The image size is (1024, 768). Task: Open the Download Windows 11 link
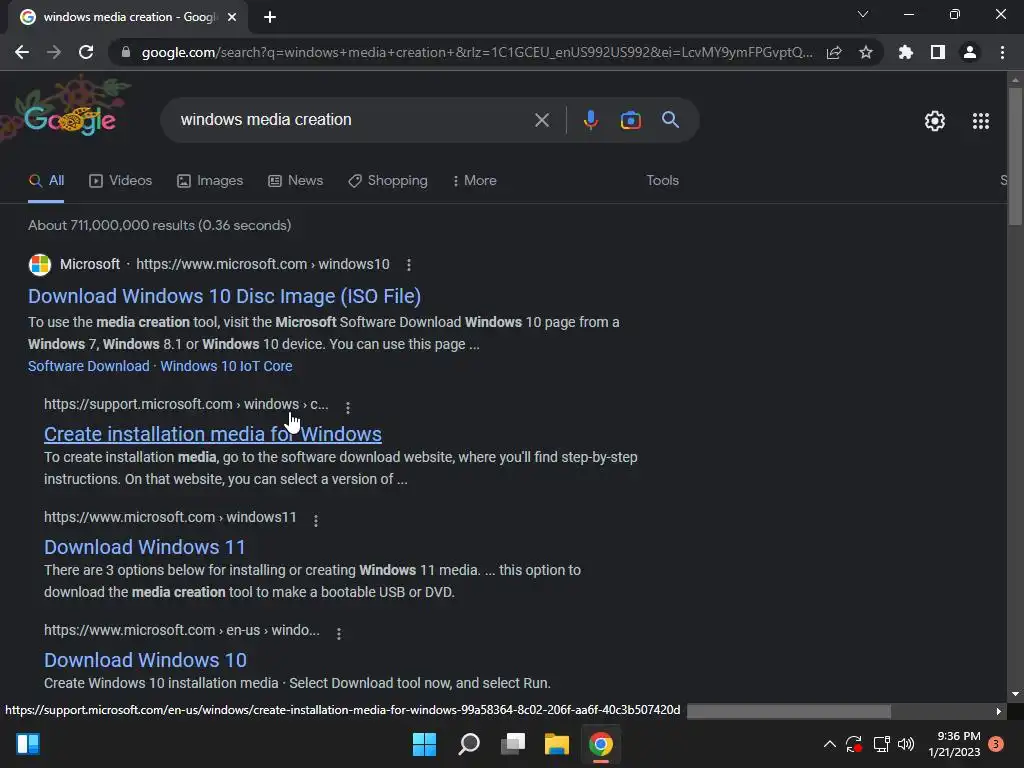click(145, 547)
